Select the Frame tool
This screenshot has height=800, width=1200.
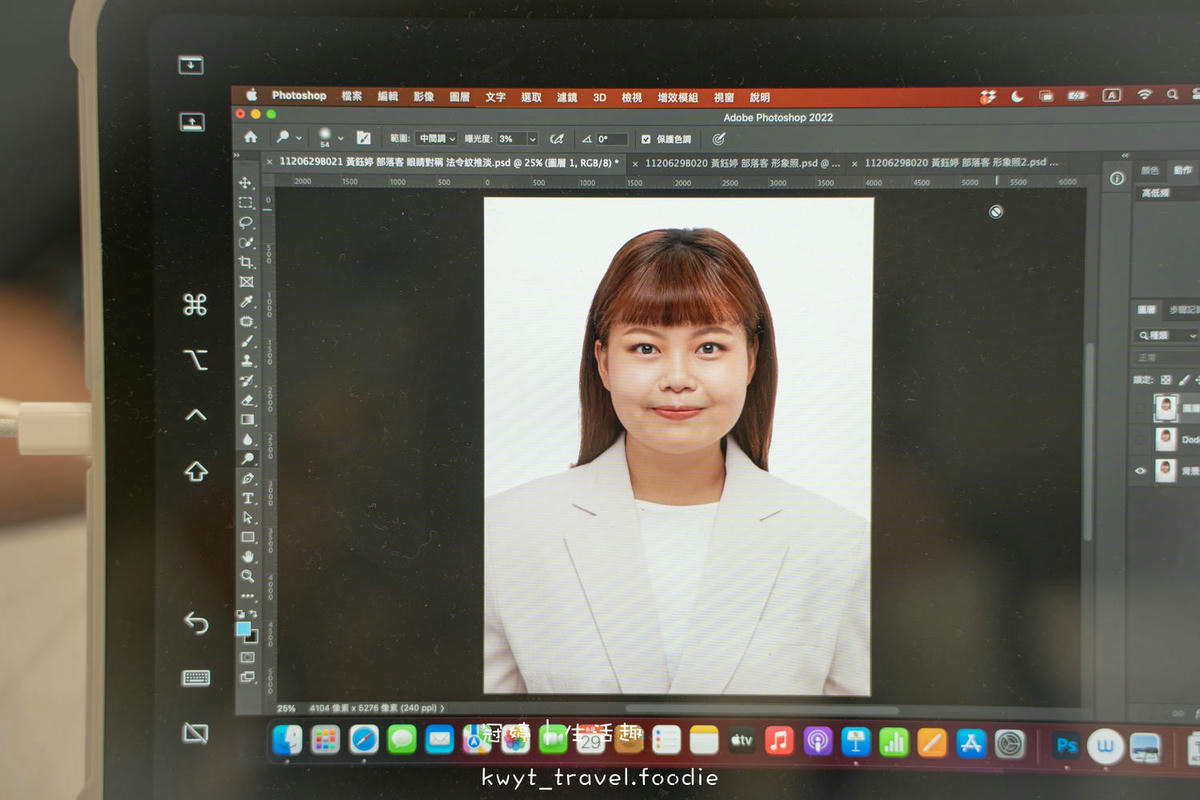246,282
